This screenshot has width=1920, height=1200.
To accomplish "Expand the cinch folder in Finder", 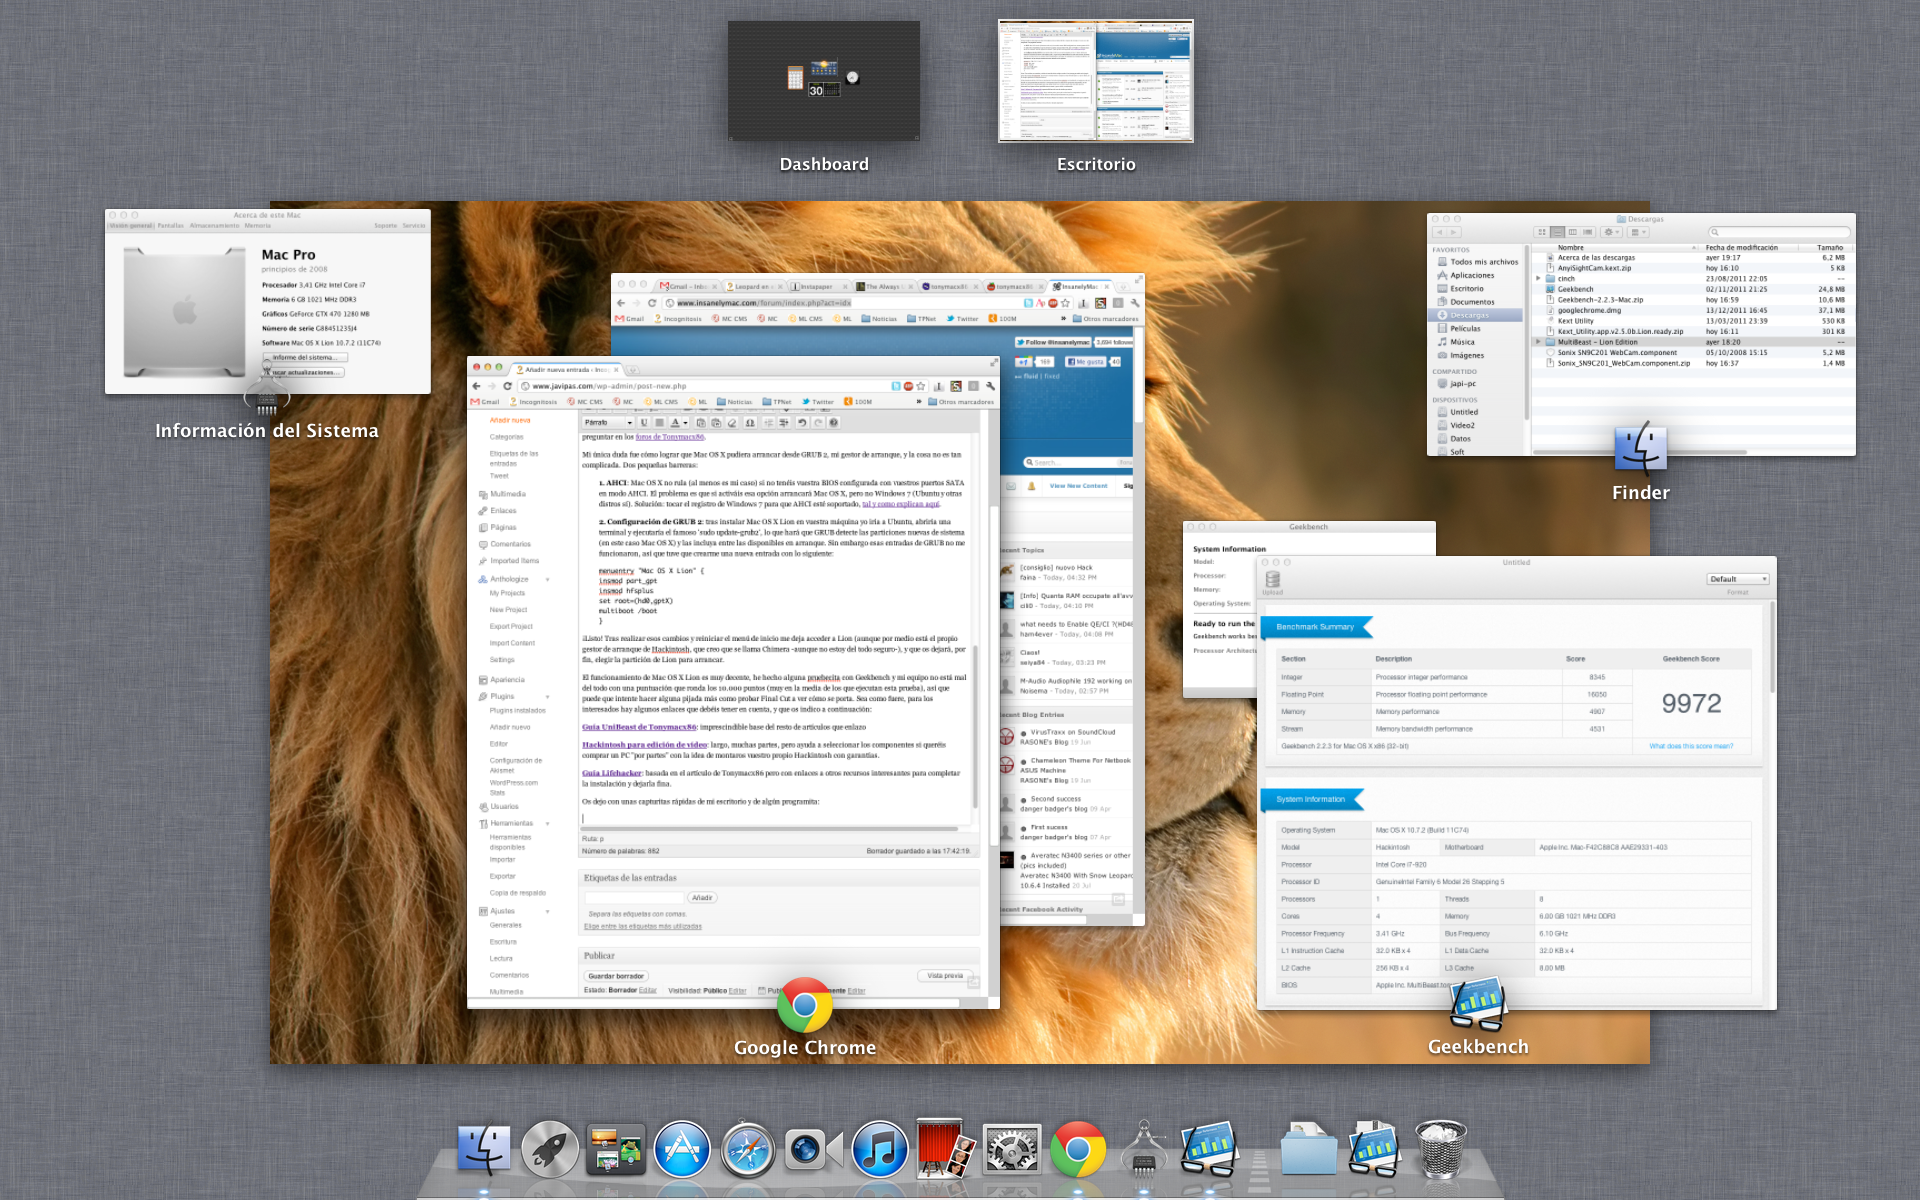I will 1538,278.
